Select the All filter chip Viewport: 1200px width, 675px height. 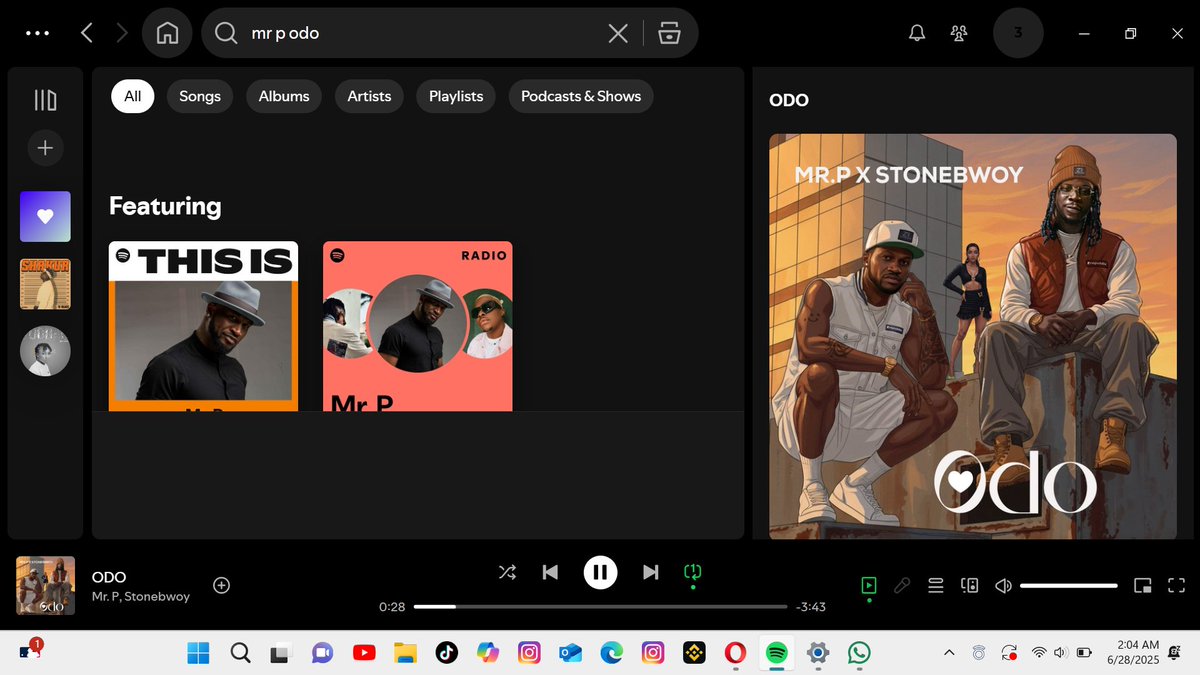tap(133, 96)
